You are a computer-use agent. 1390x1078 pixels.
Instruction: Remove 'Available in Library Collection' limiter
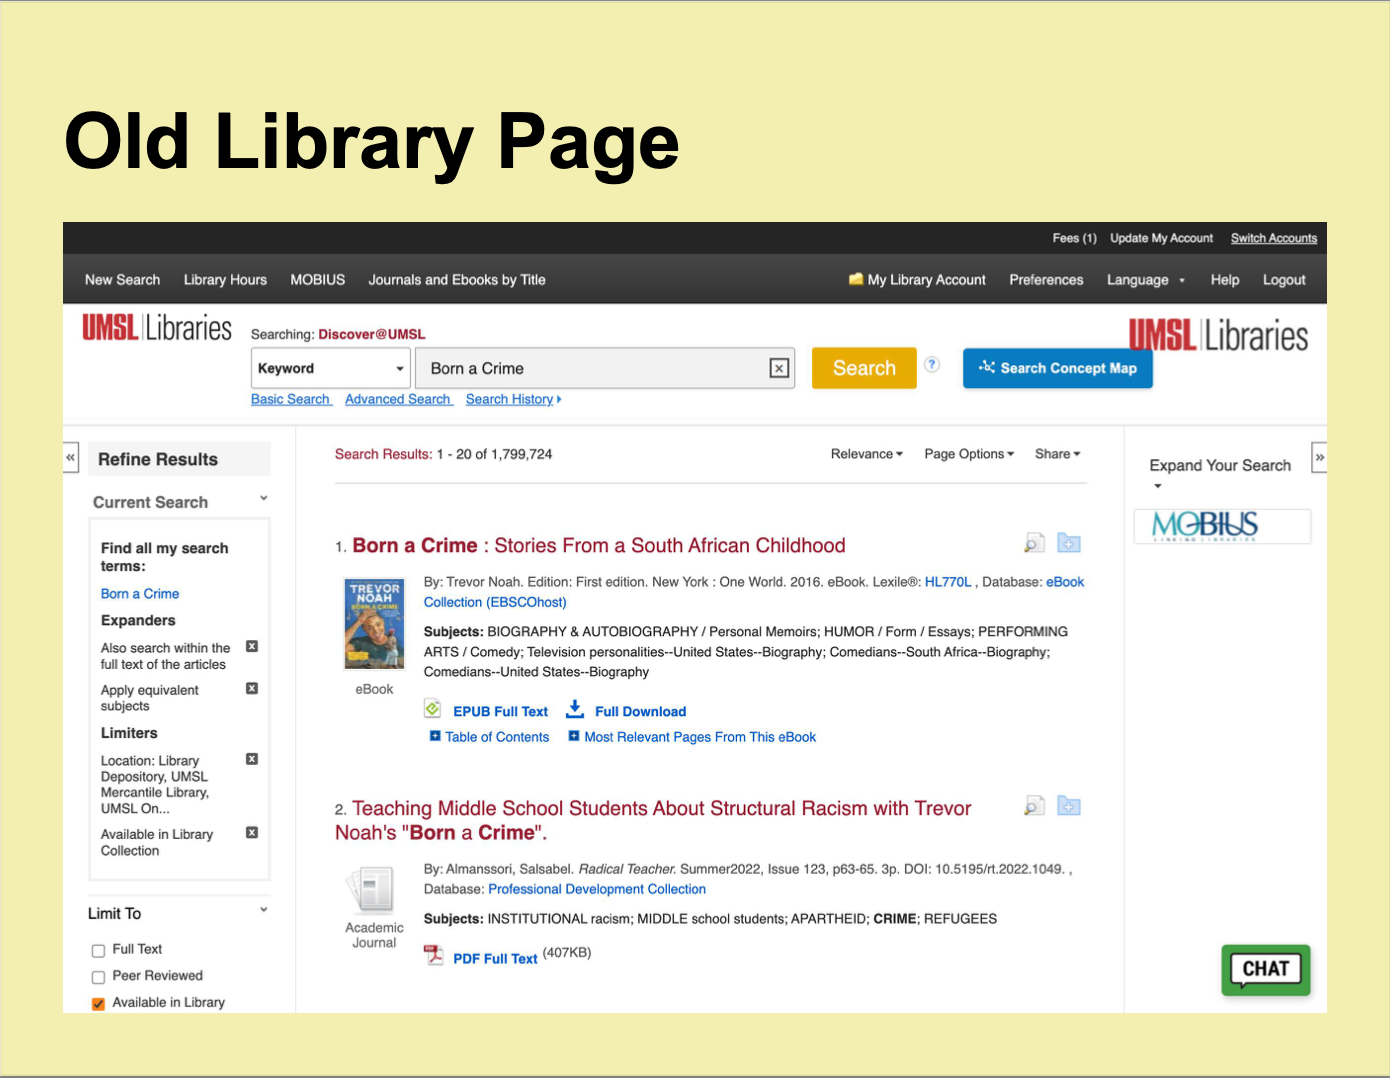252,833
